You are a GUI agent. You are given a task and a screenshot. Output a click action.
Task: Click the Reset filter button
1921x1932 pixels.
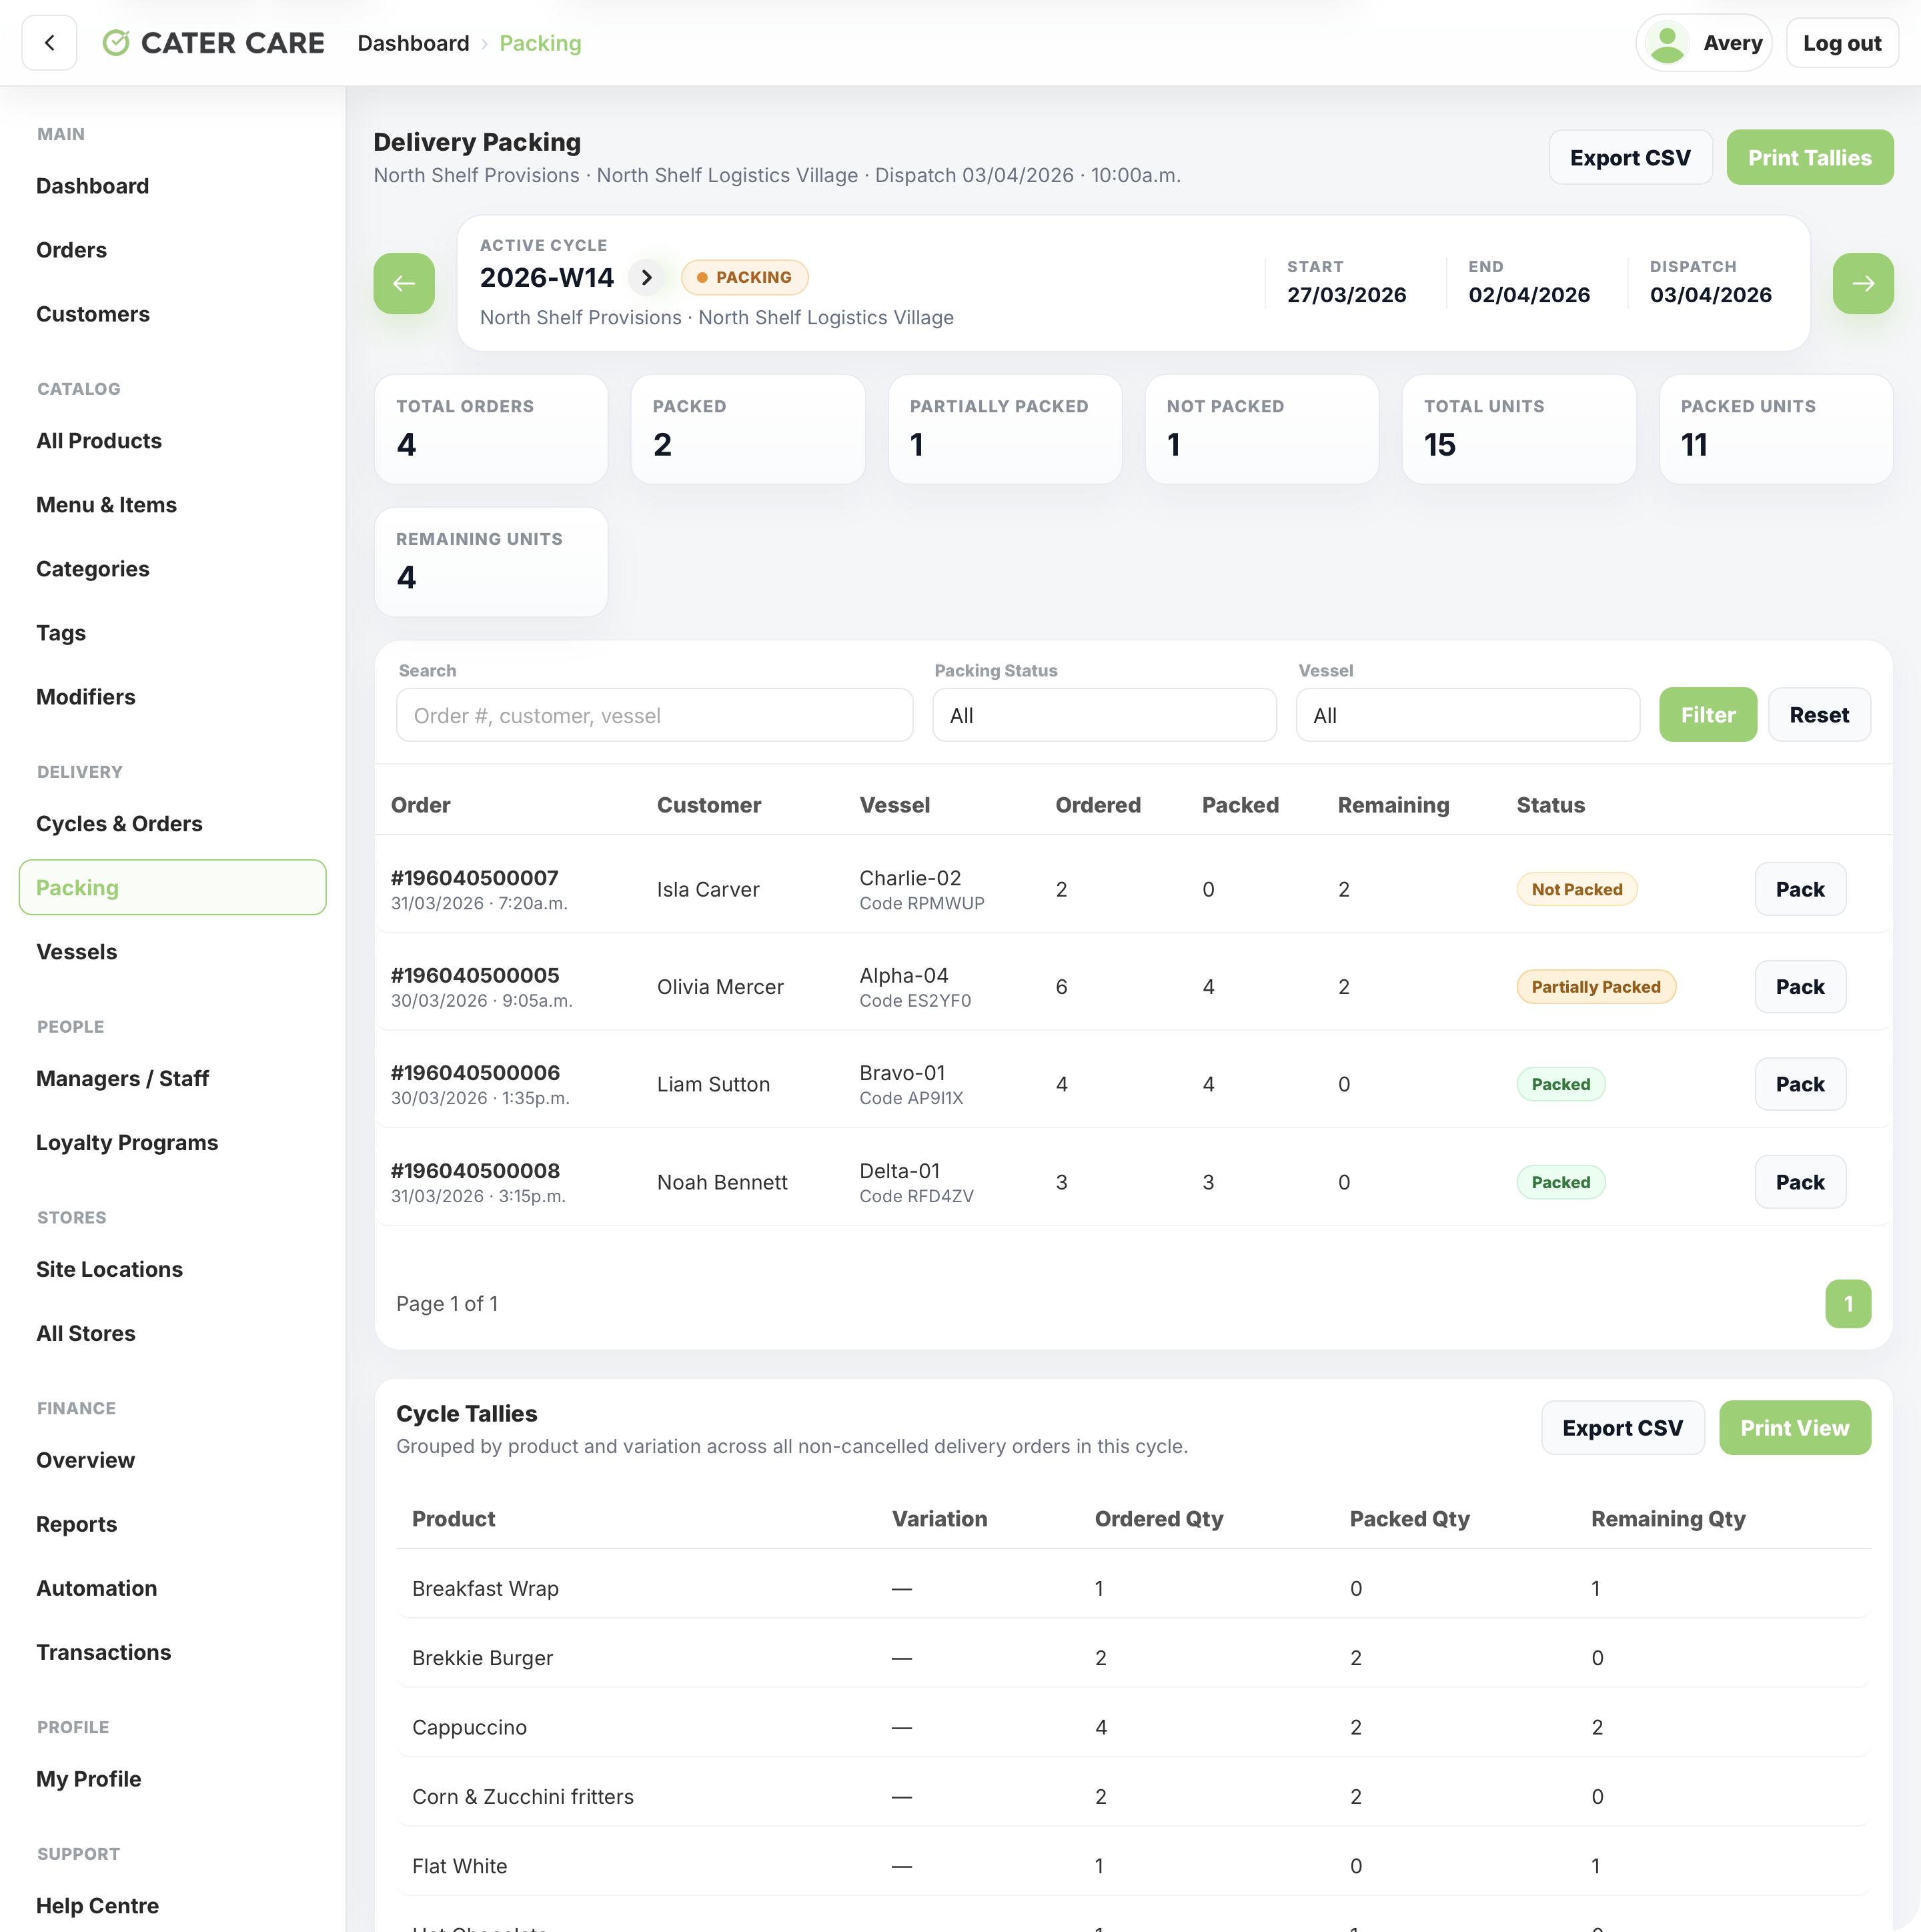(1819, 715)
